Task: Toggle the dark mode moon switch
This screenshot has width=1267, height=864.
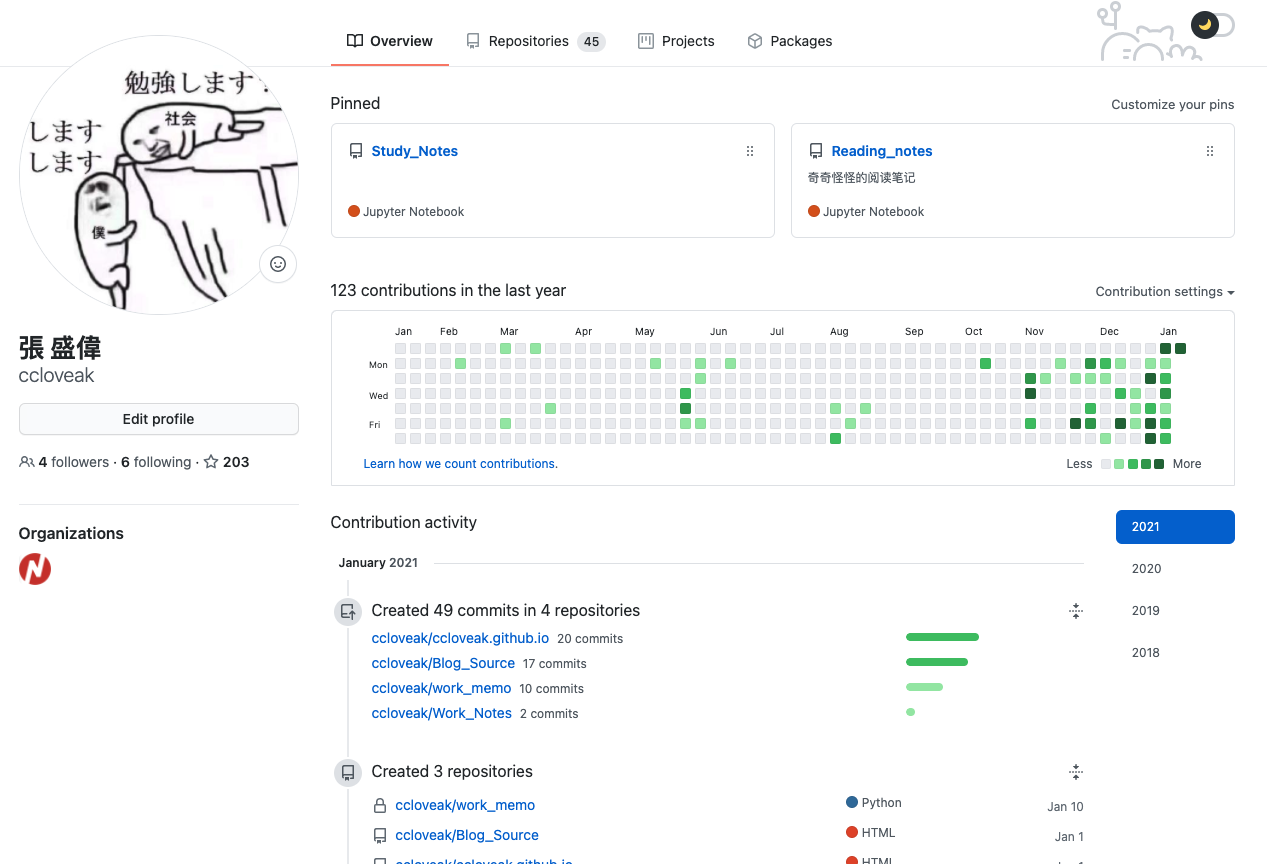Action: point(1211,25)
